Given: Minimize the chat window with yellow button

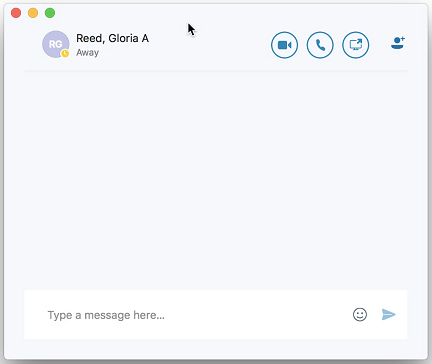Looking at the screenshot, I should coord(33,13).
